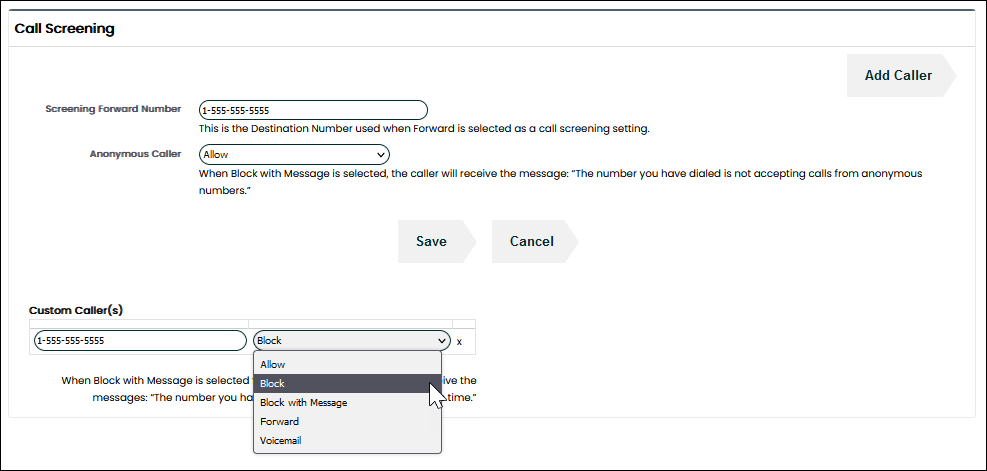Screen dimensions: 987x471
Task: Cancel the call screening changes
Action: coord(531,241)
